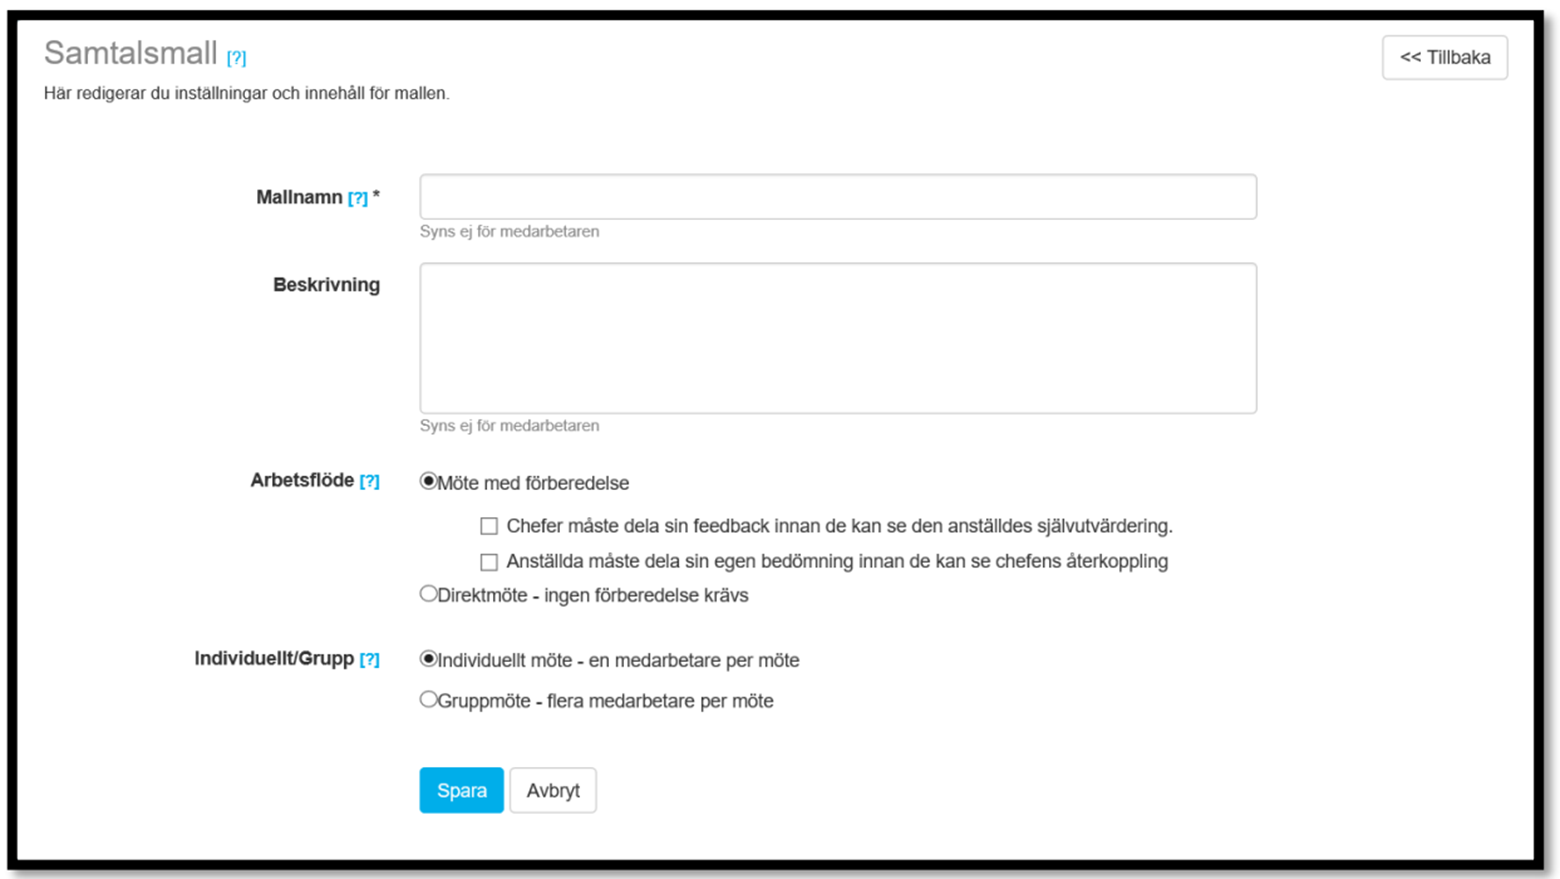The width and height of the screenshot is (1560, 879).
Task: Show help for Individuellt/Grupp setting
Action: (369, 659)
